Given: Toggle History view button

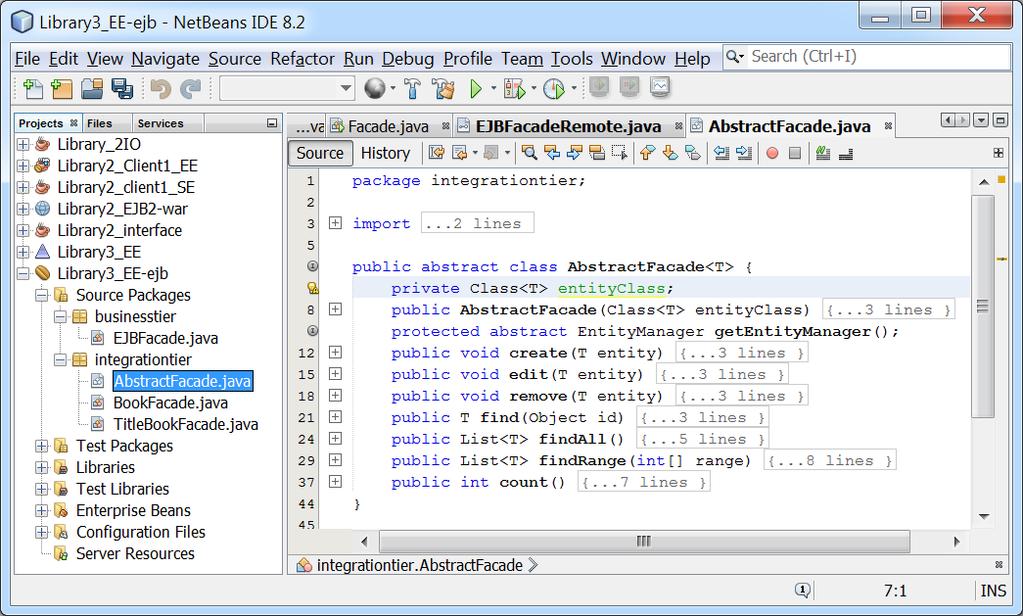Looking at the screenshot, I should coord(386,153).
